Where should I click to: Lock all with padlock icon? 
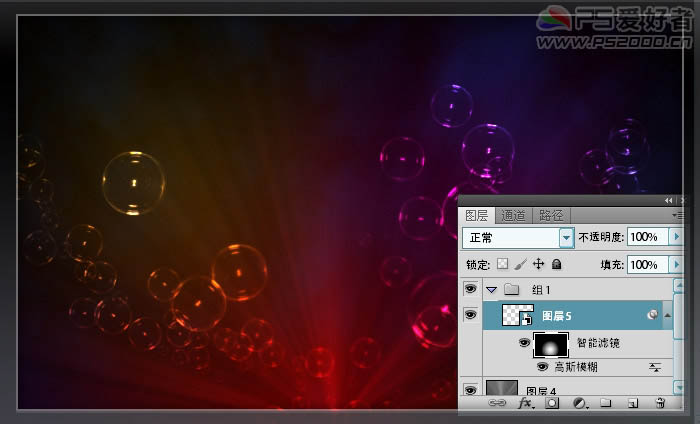(556, 264)
